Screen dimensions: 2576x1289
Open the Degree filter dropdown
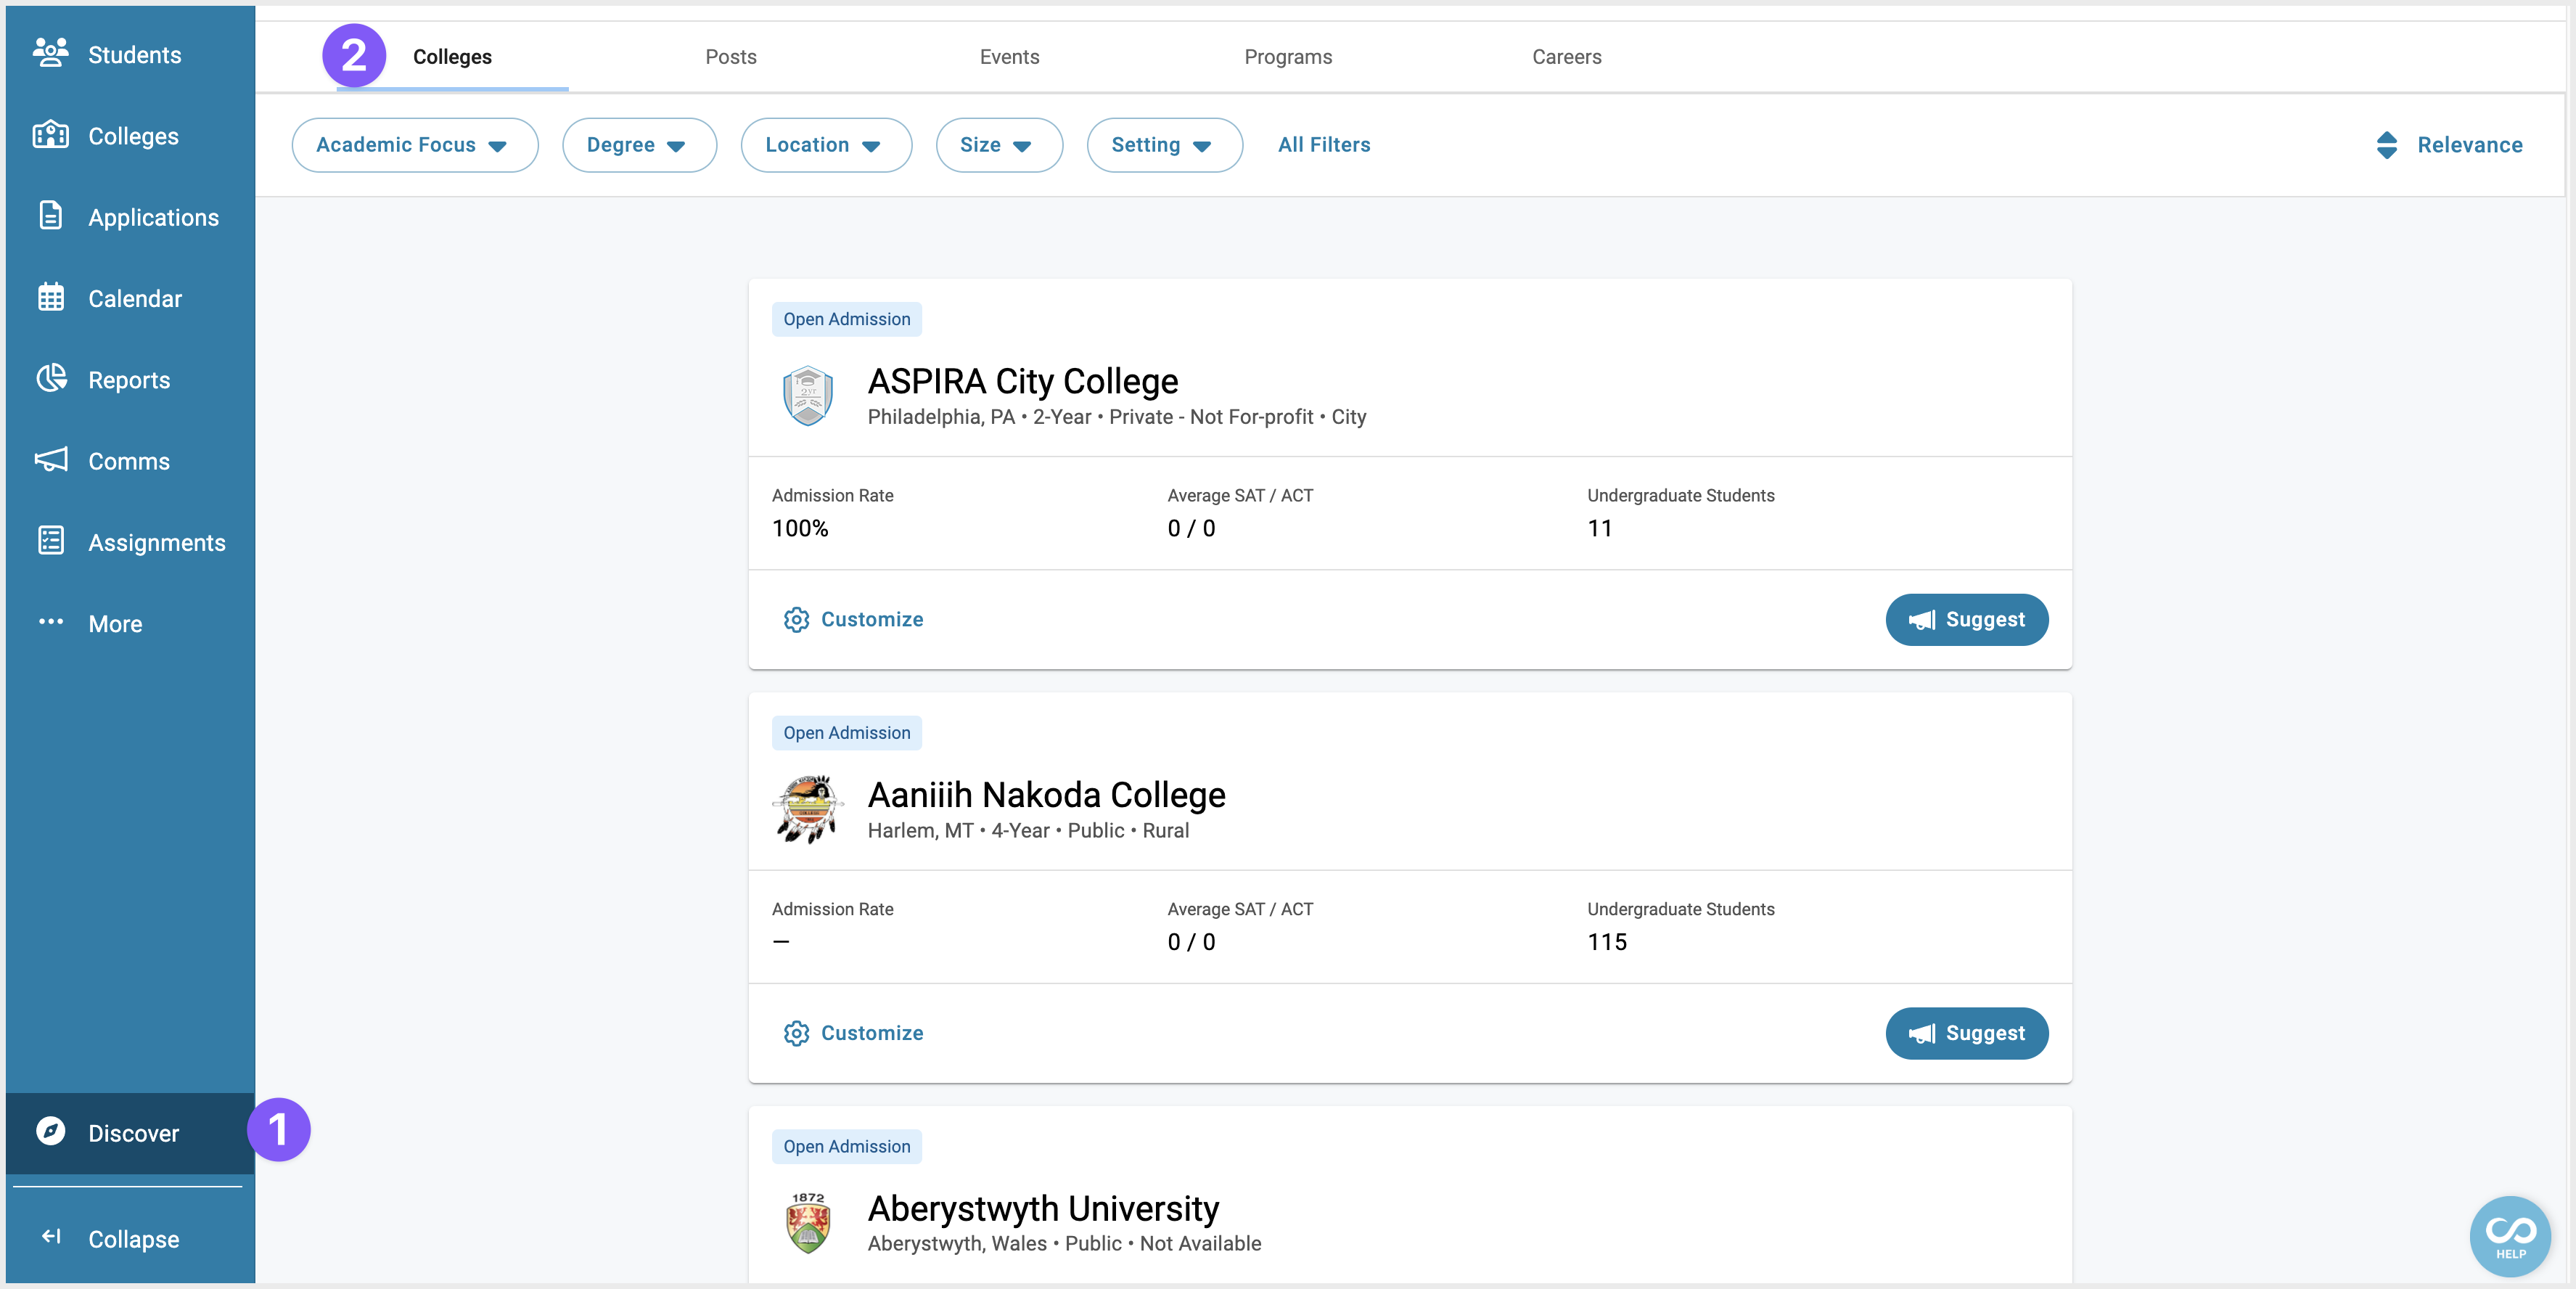coord(639,145)
